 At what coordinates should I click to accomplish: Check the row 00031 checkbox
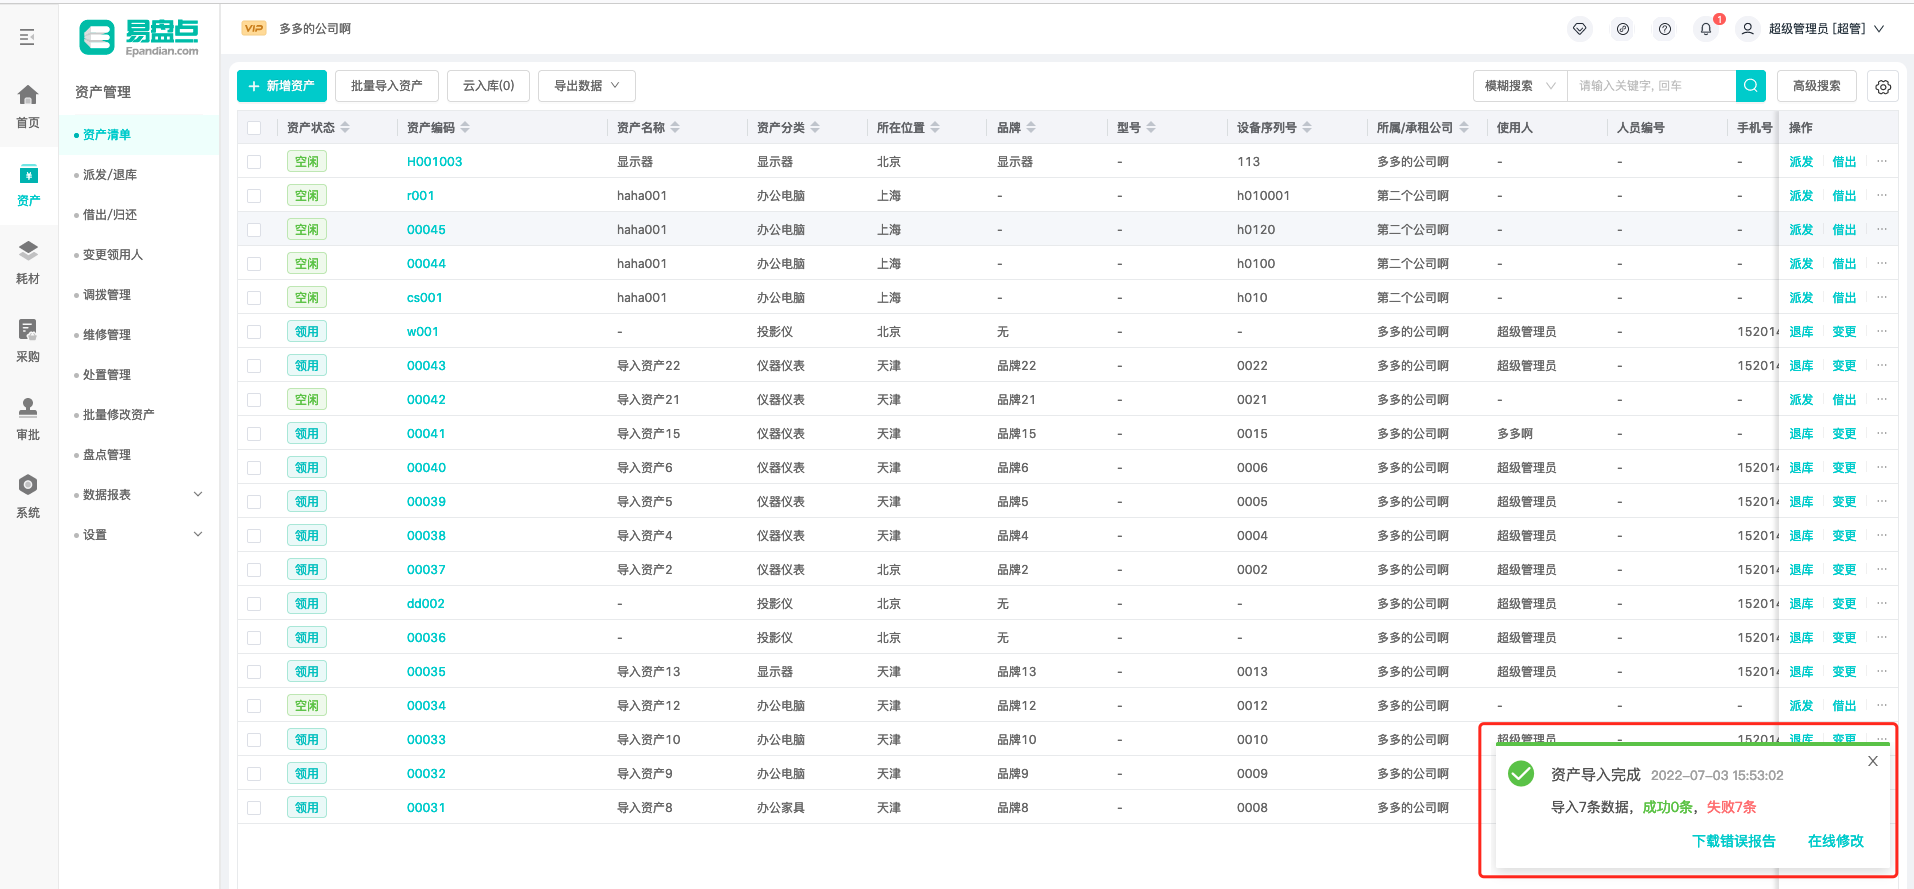(254, 808)
